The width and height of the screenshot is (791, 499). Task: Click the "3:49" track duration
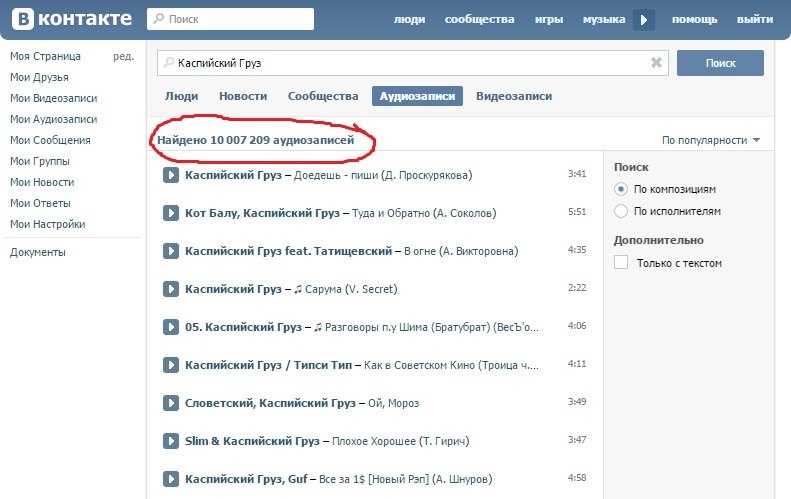(577, 402)
